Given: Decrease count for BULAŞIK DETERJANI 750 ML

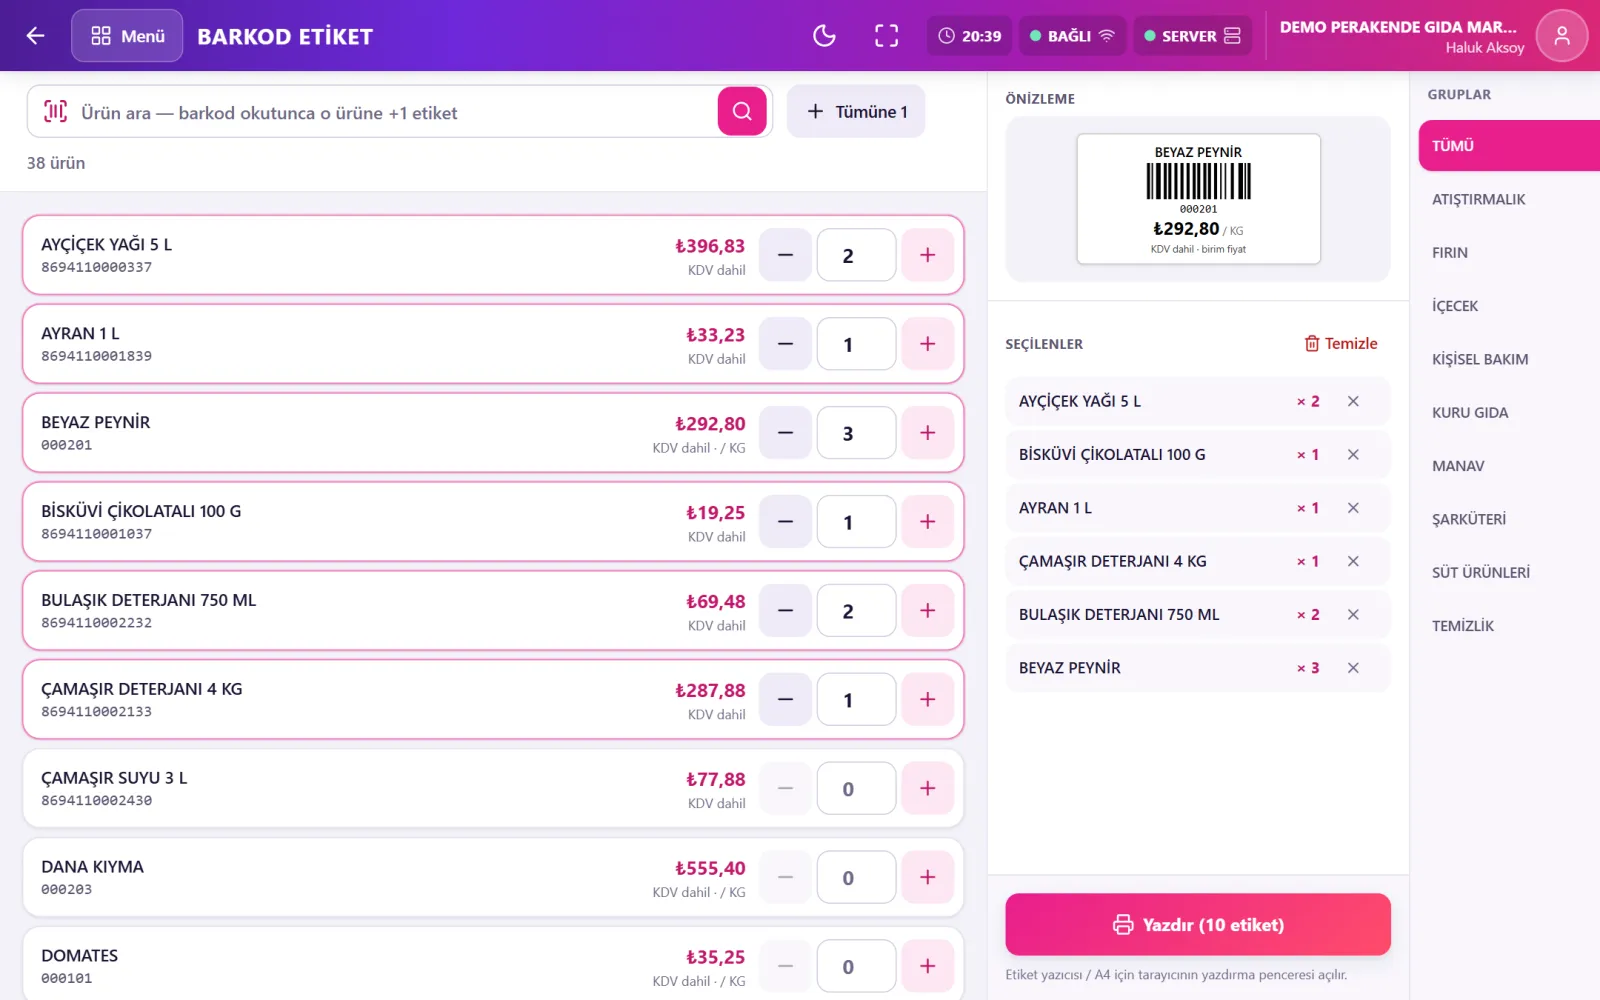Looking at the screenshot, I should [785, 611].
